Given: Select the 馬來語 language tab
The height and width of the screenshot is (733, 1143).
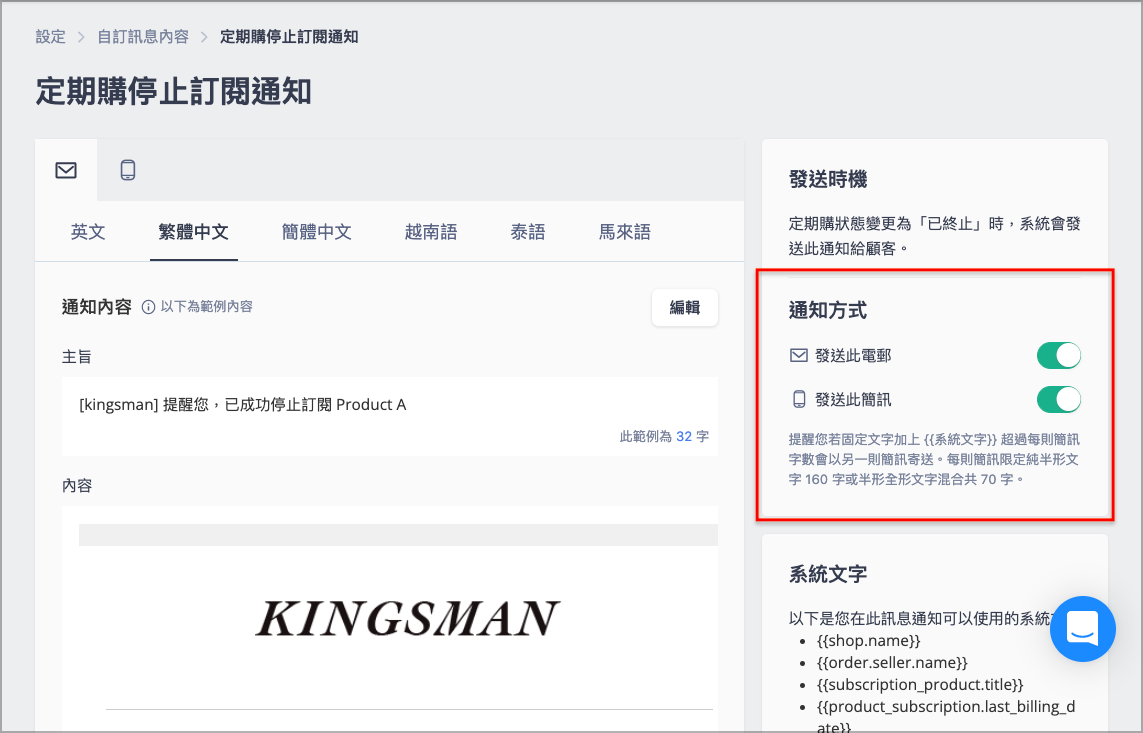Looking at the screenshot, I should pyautogui.click(x=625, y=232).
